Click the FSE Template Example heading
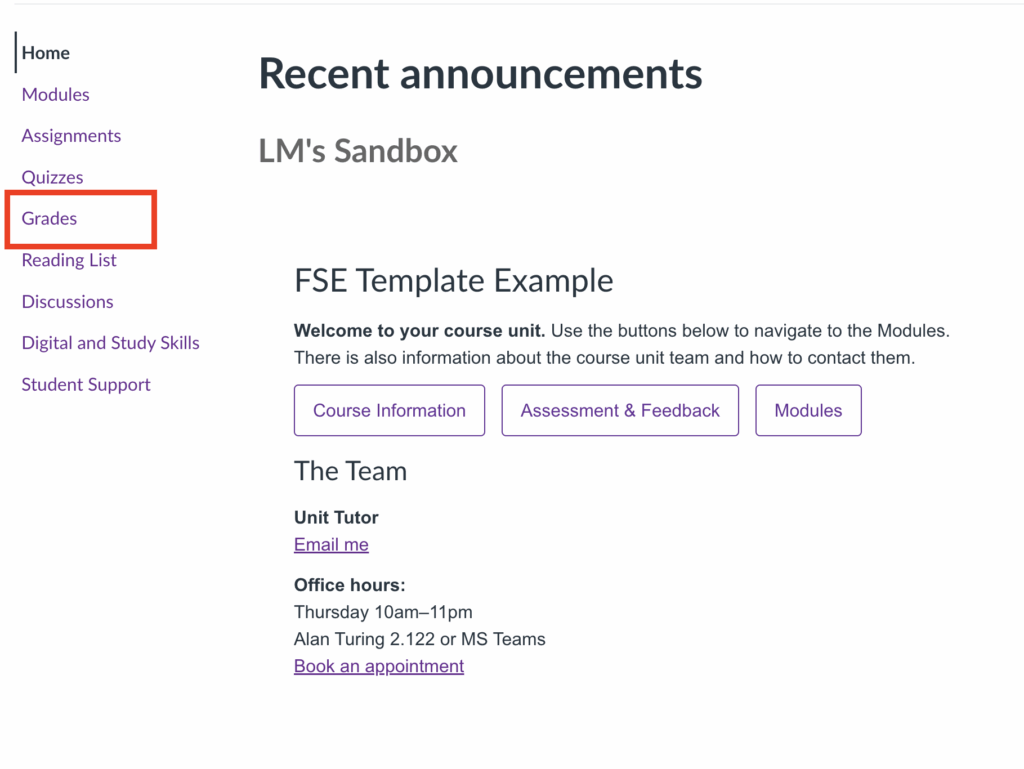1024x769 pixels. pos(453,281)
